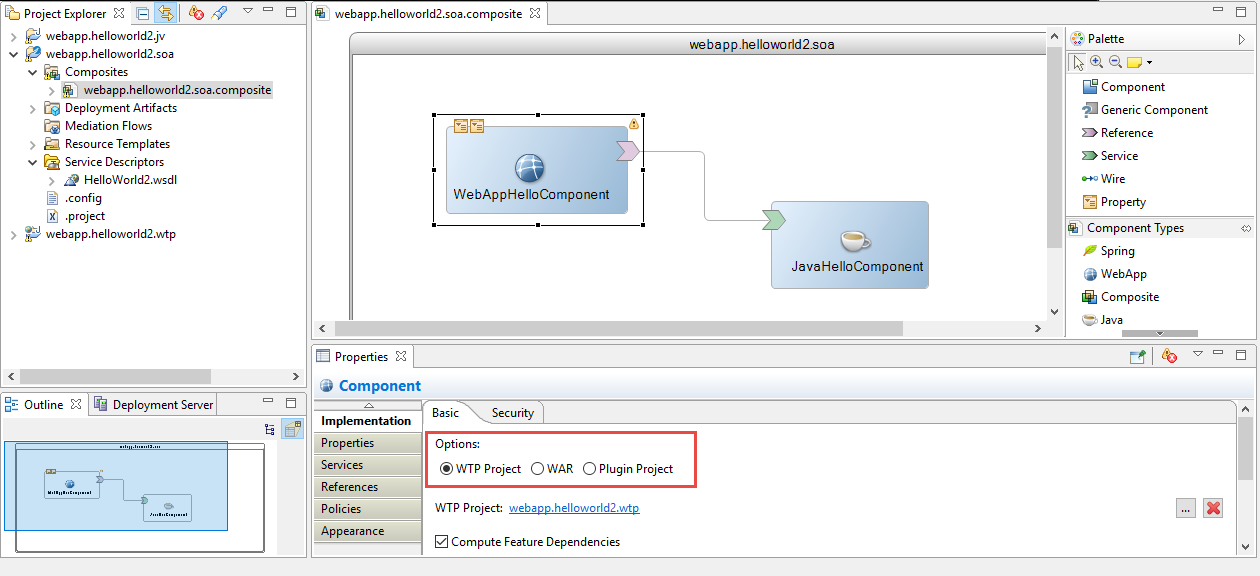Expand the Deployment Artifacts folder
Screen dimensions: 1260x576
coord(32,108)
